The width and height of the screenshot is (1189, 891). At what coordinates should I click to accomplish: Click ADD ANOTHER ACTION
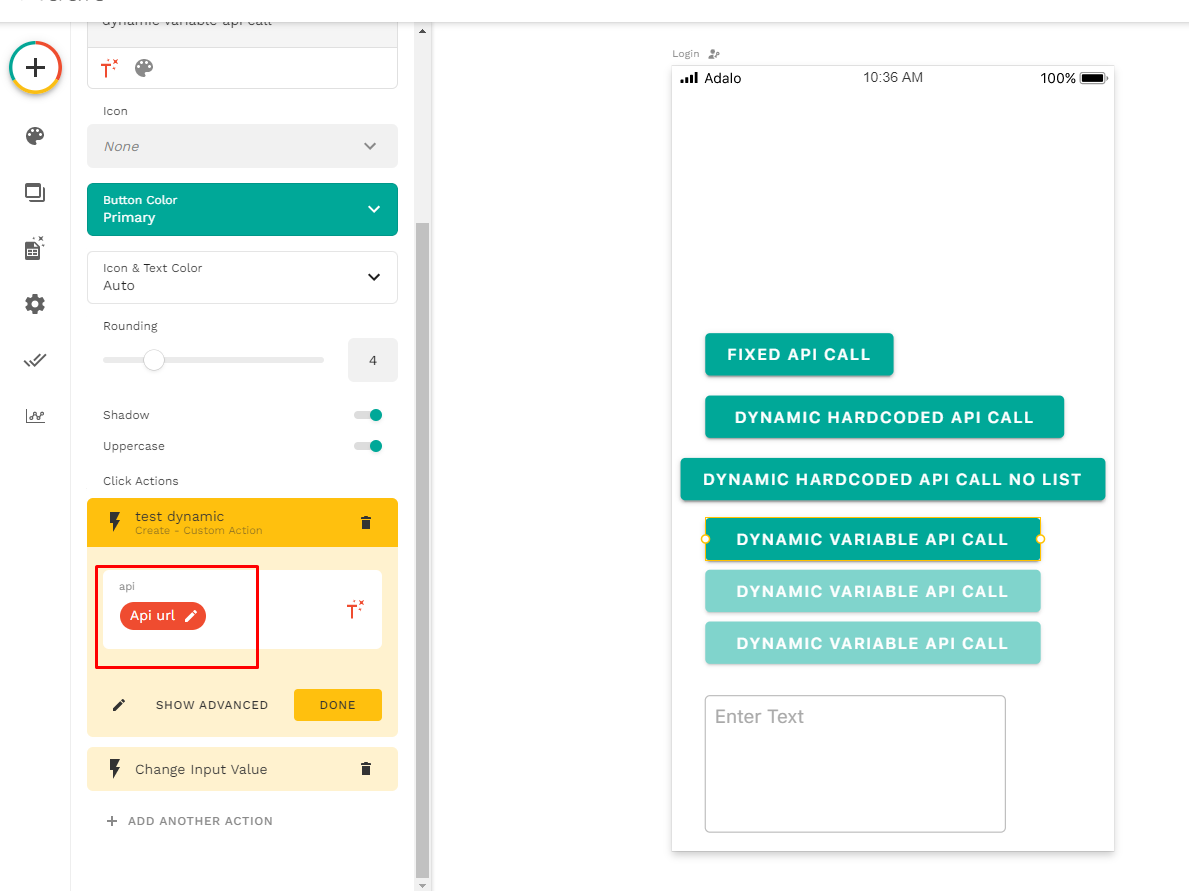pos(200,821)
